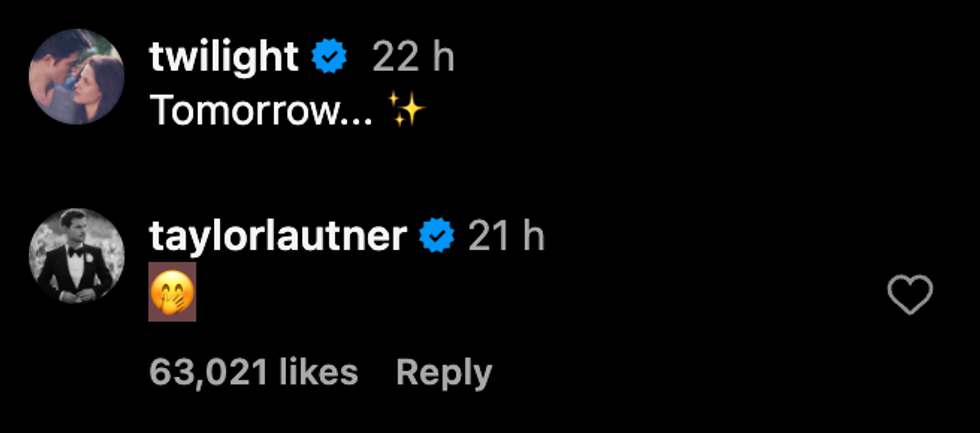Open taylorlautner's profile picture

pyautogui.click(x=77, y=255)
